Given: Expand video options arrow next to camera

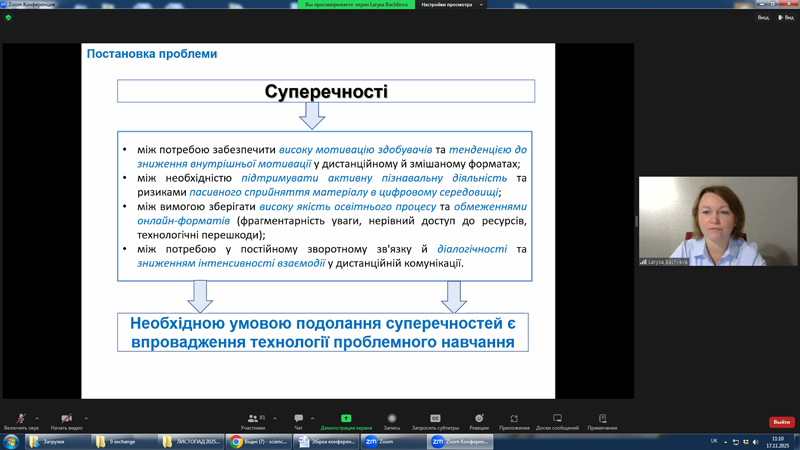Looking at the screenshot, I should pyautogui.click(x=86, y=418).
